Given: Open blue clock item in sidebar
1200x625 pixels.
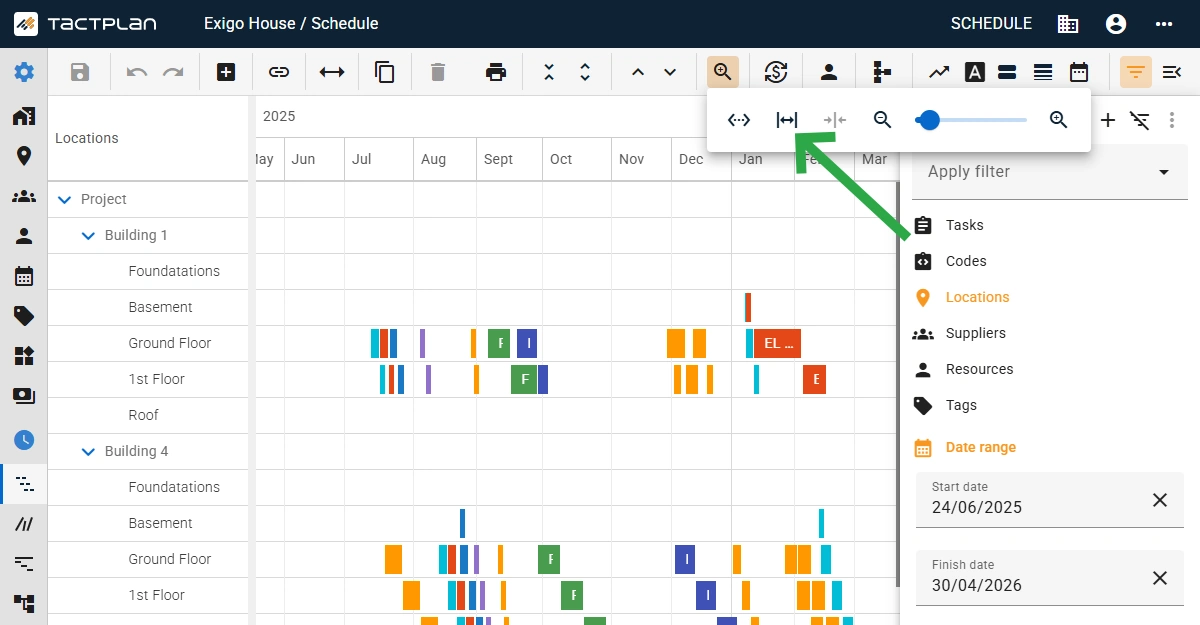Looking at the screenshot, I should [x=24, y=439].
